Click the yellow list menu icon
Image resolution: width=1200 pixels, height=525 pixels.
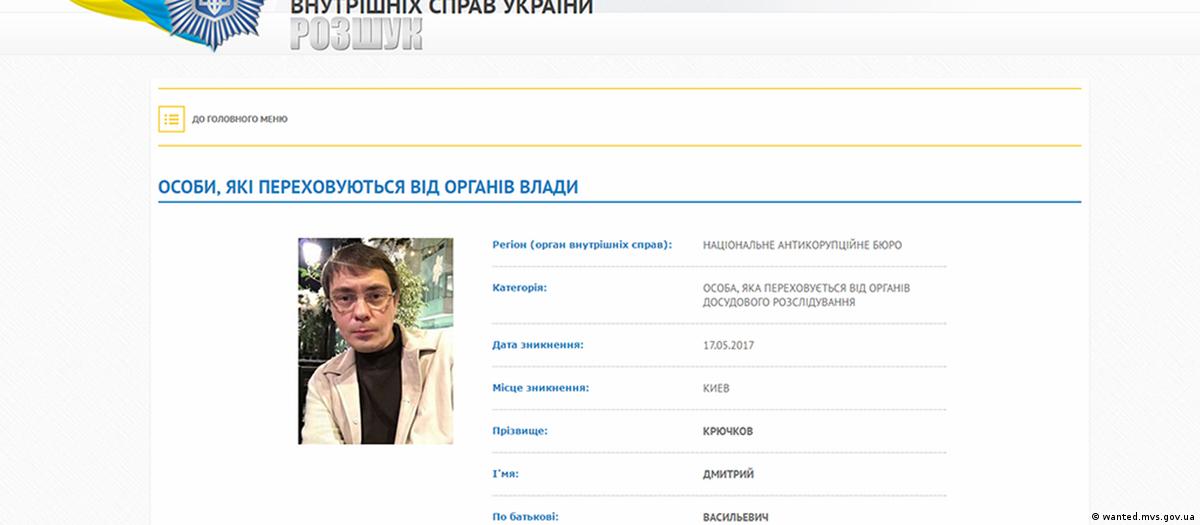coord(171,119)
